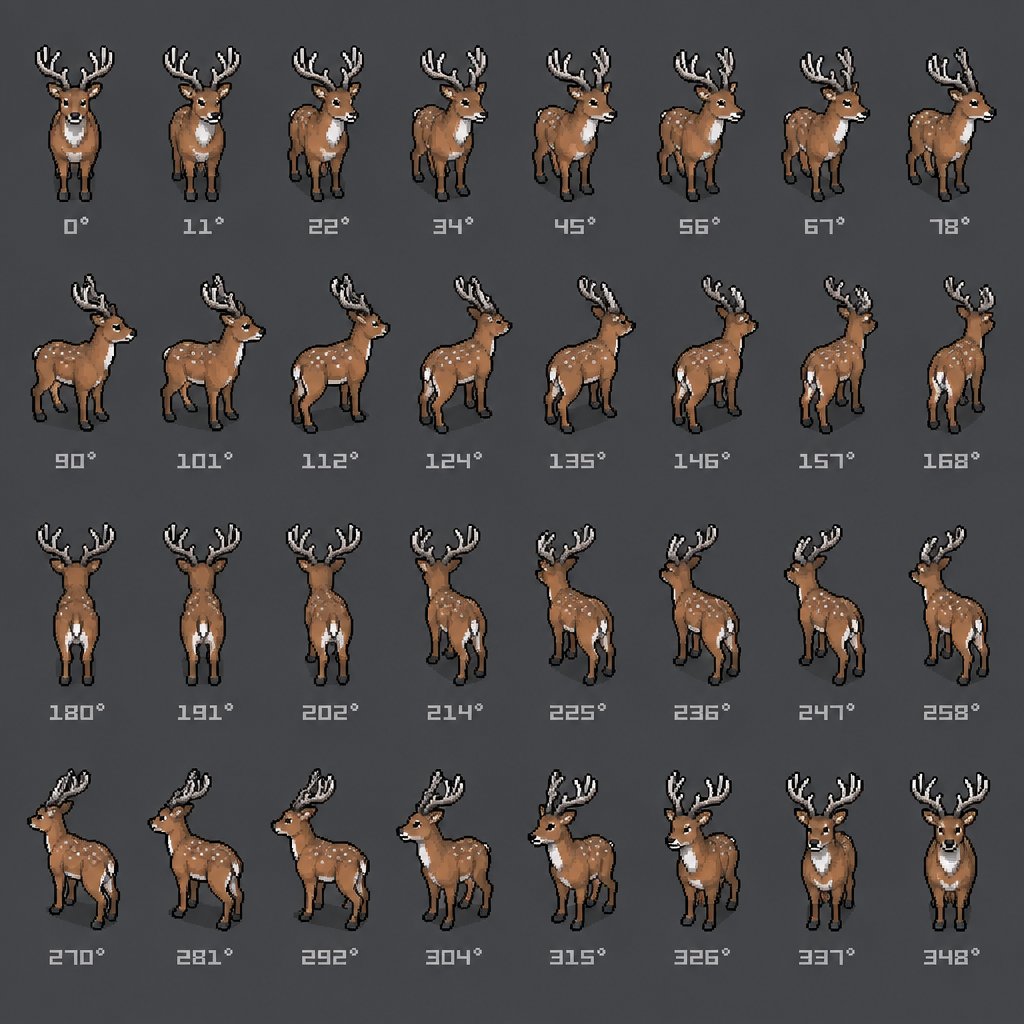1024x1024 pixels.
Task: Select the deer sprite labeled 337°
Action: 825,852
